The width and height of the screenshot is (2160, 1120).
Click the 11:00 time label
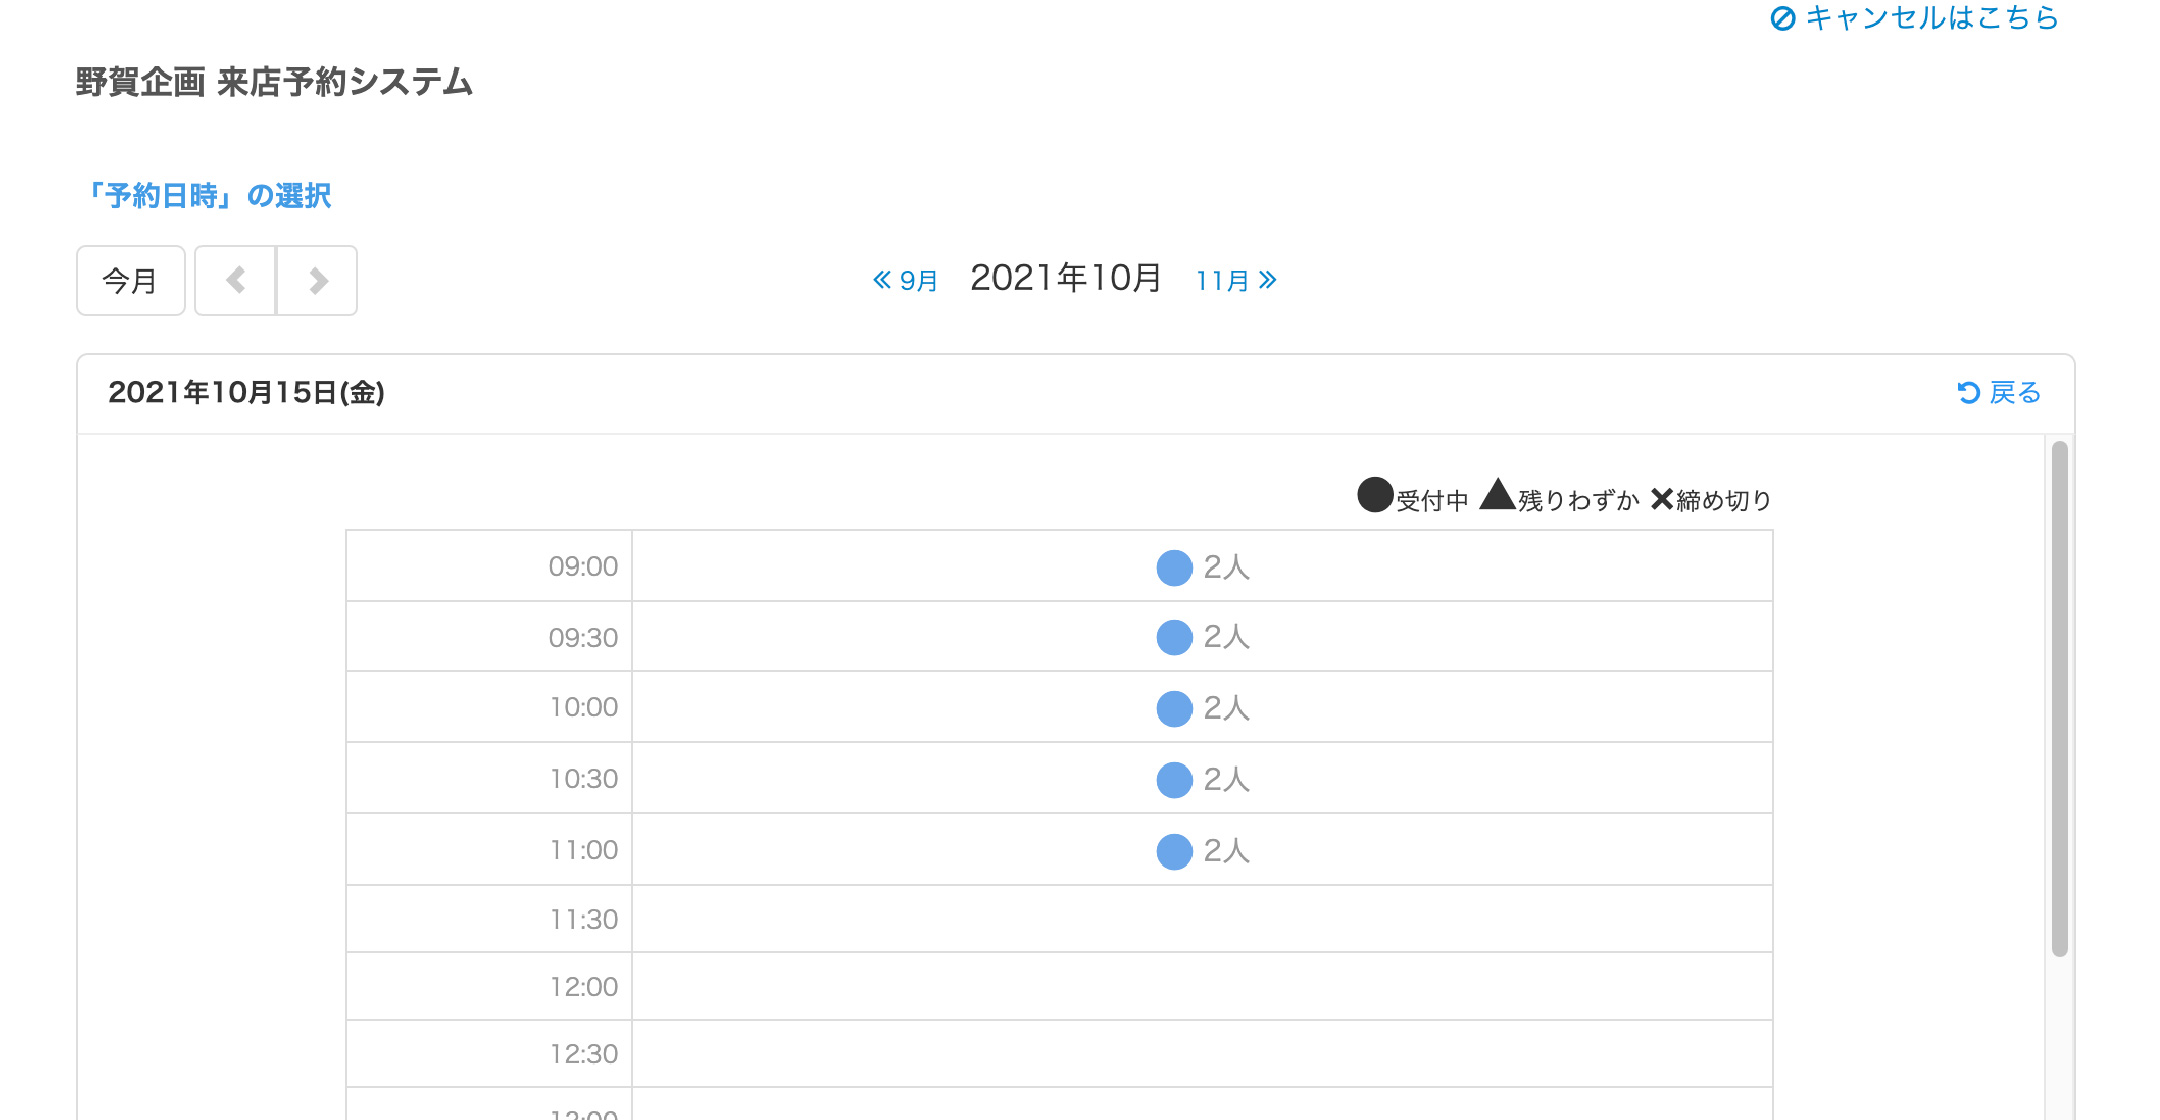[584, 850]
